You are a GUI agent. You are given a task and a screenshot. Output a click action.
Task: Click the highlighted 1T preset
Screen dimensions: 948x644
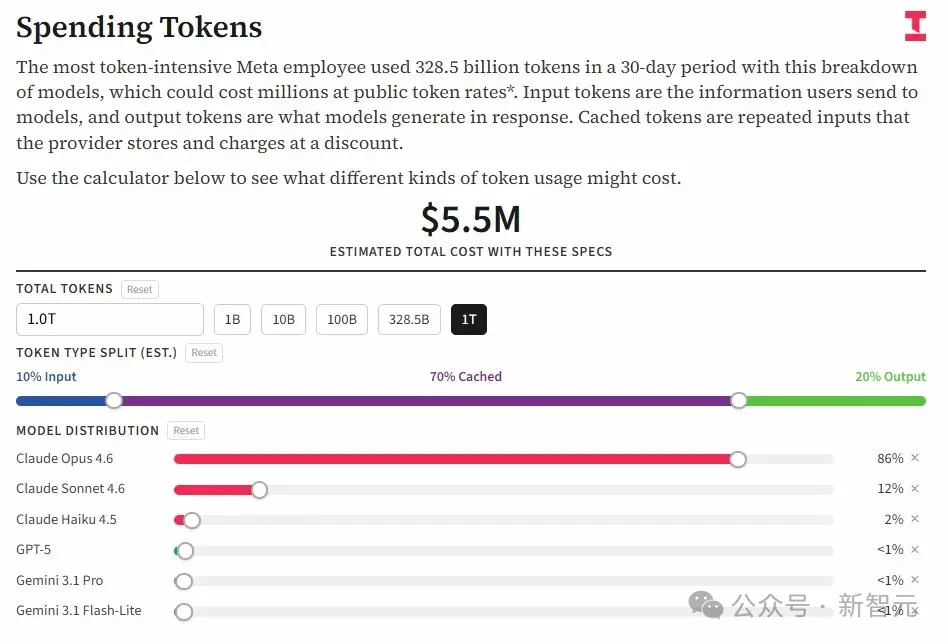tap(469, 319)
